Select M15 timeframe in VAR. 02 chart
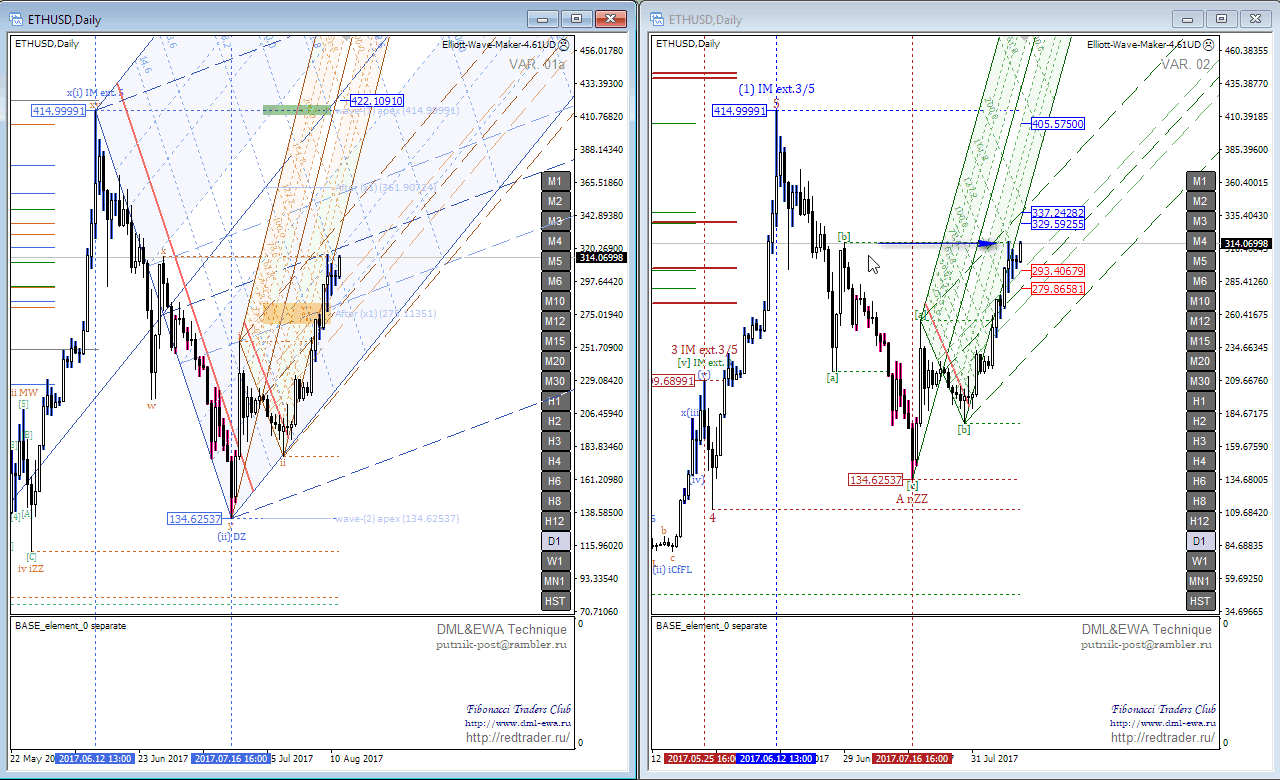The height and width of the screenshot is (780, 1280). 1199,341
